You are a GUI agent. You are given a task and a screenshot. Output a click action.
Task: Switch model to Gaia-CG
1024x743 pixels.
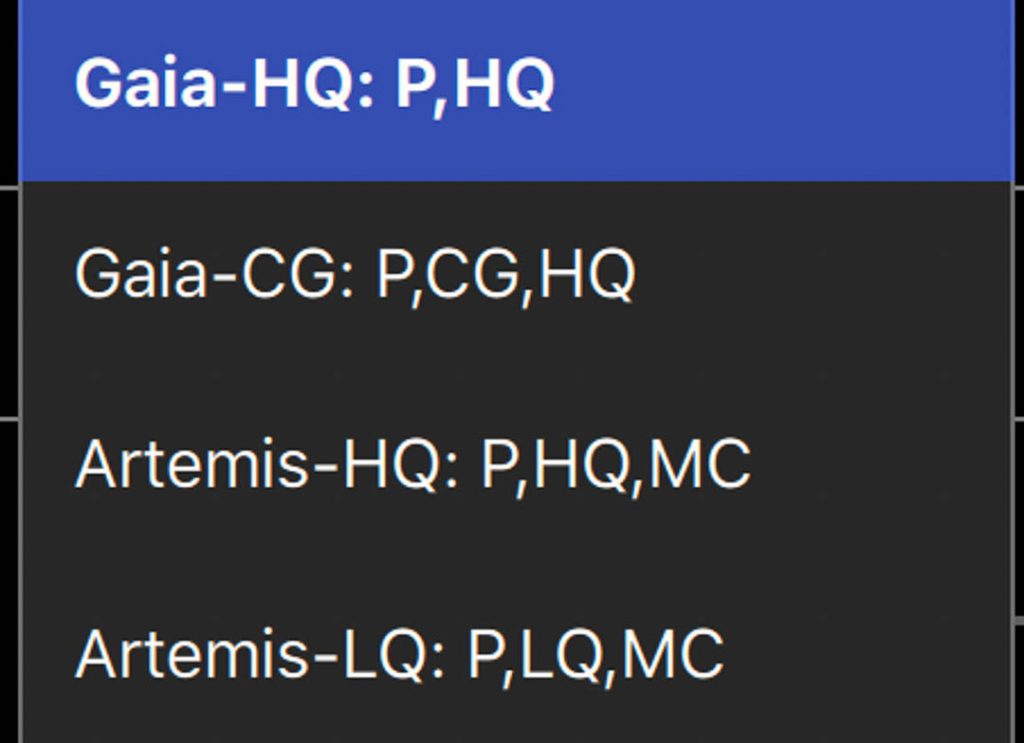point(516,274)
